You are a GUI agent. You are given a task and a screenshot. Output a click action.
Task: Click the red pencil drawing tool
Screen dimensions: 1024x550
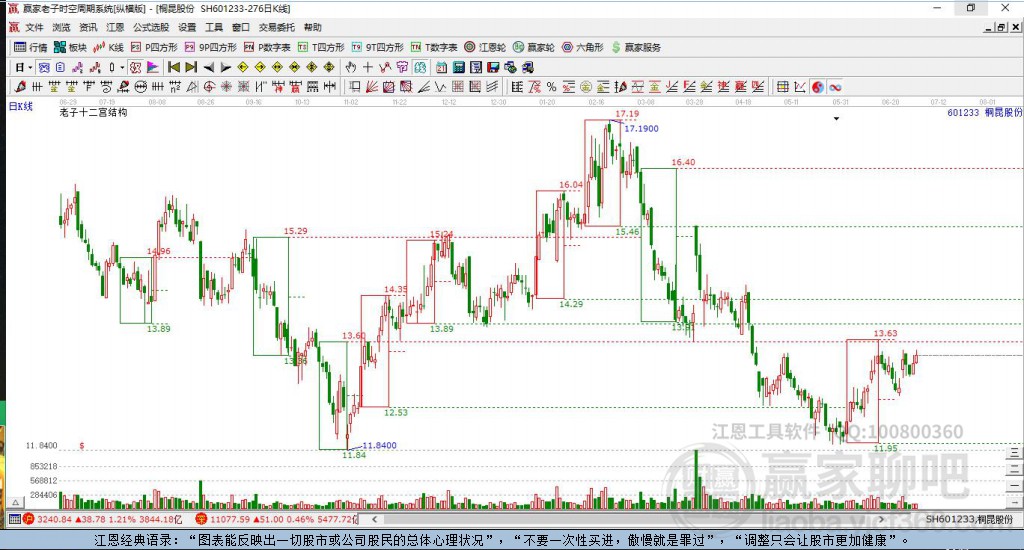click(x=20, y=87)
